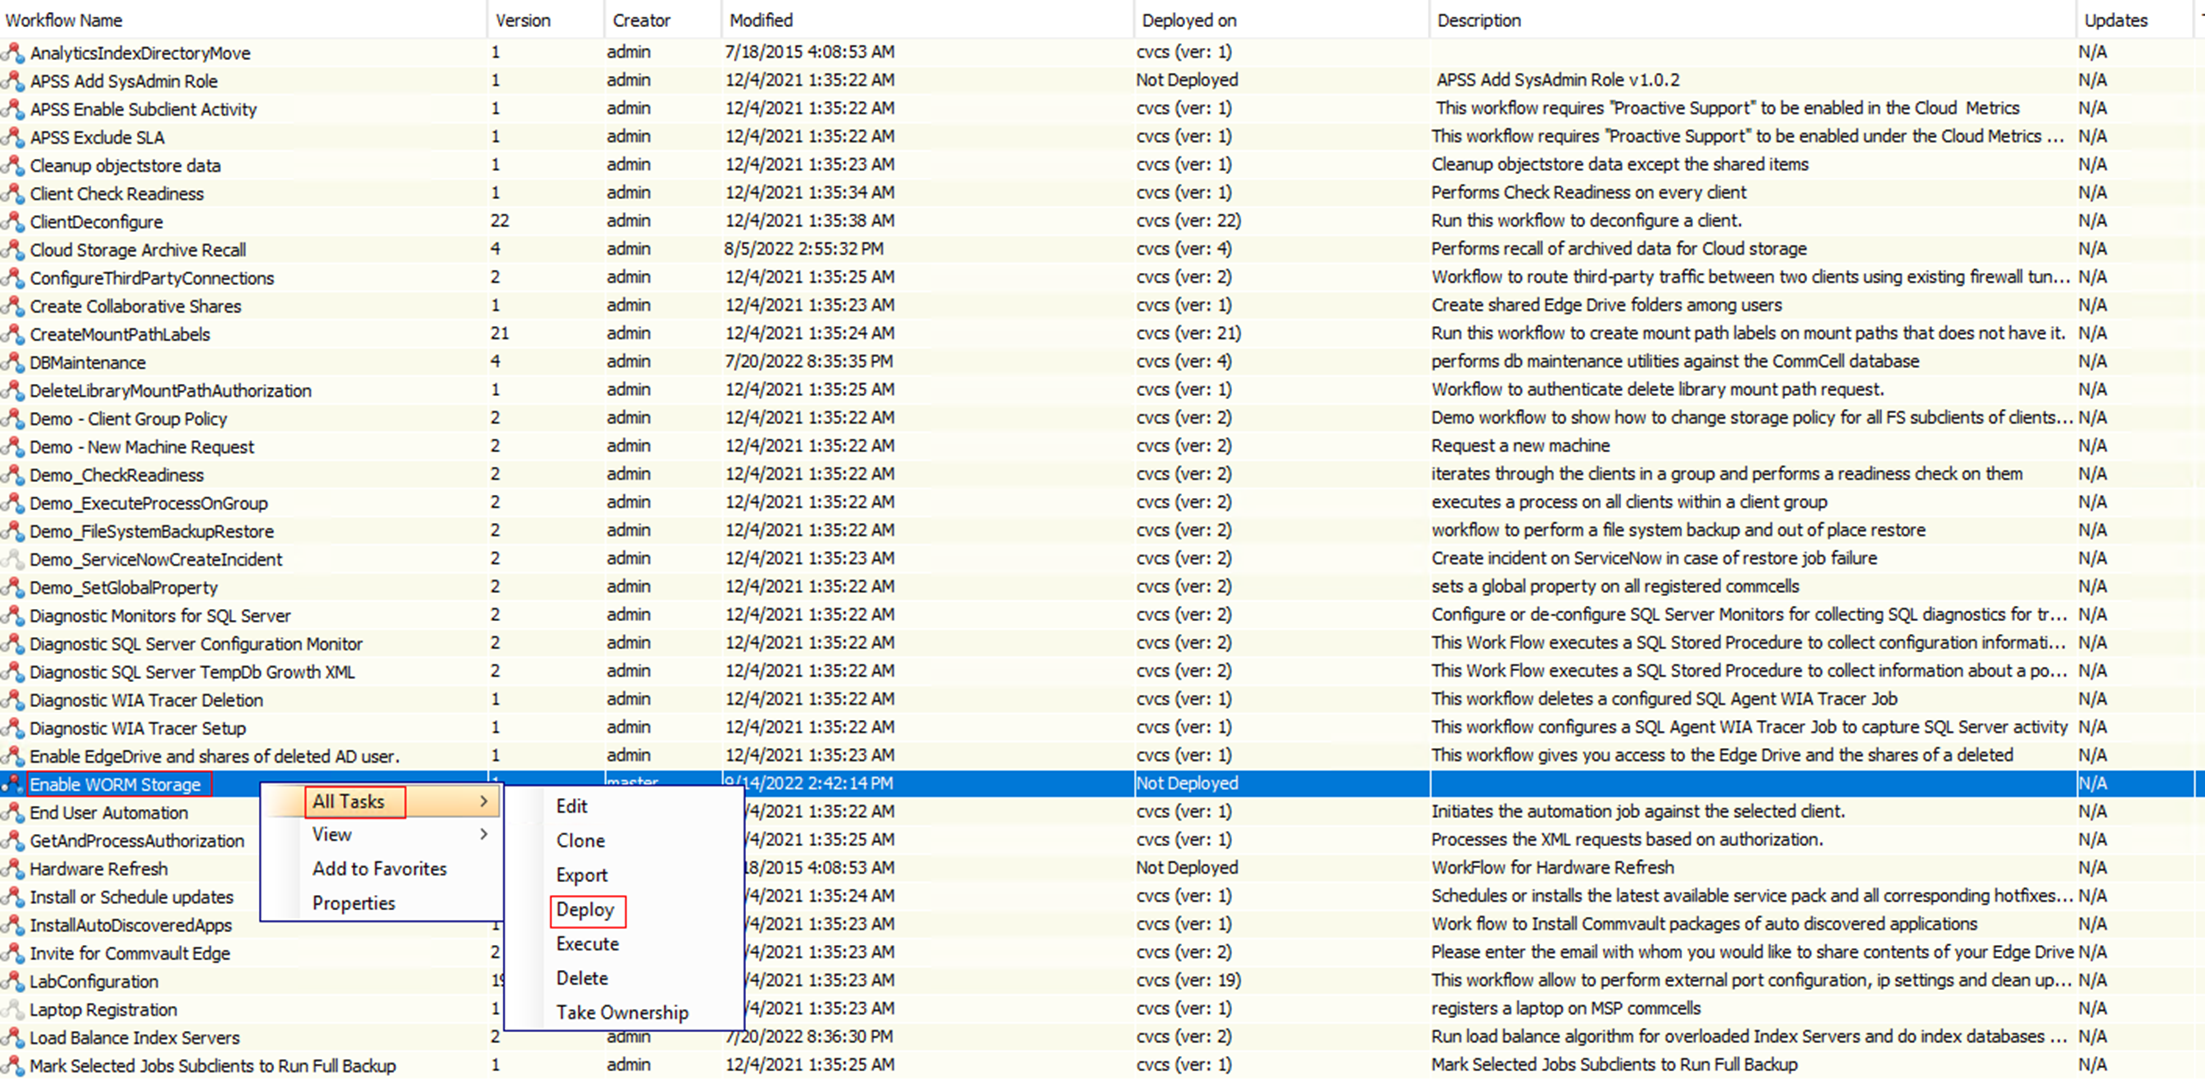This screenshot has height=1080, width=2205.
Task: Click workflow icon beside AnalyticsIndexDirectoryMove
Action: (14, 53)
